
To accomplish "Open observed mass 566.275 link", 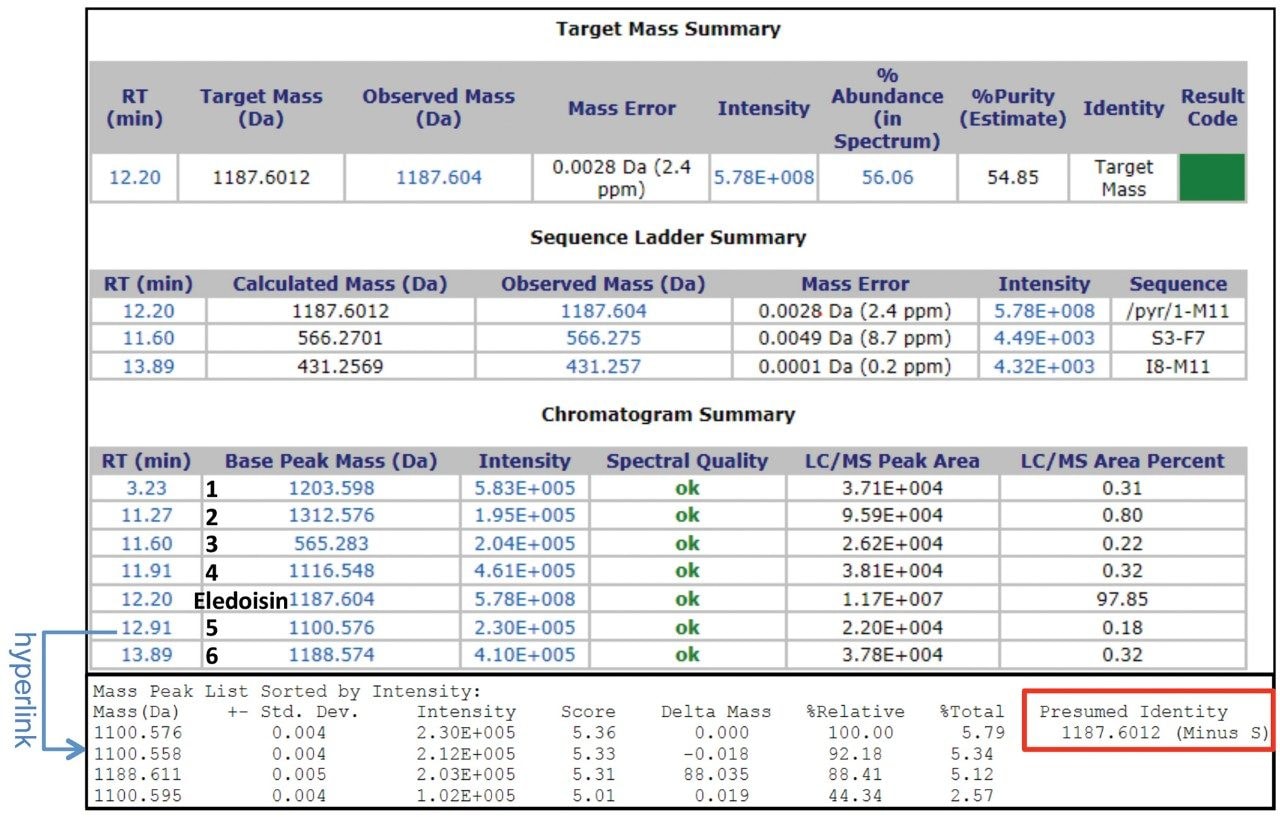I will pos(603,338).
